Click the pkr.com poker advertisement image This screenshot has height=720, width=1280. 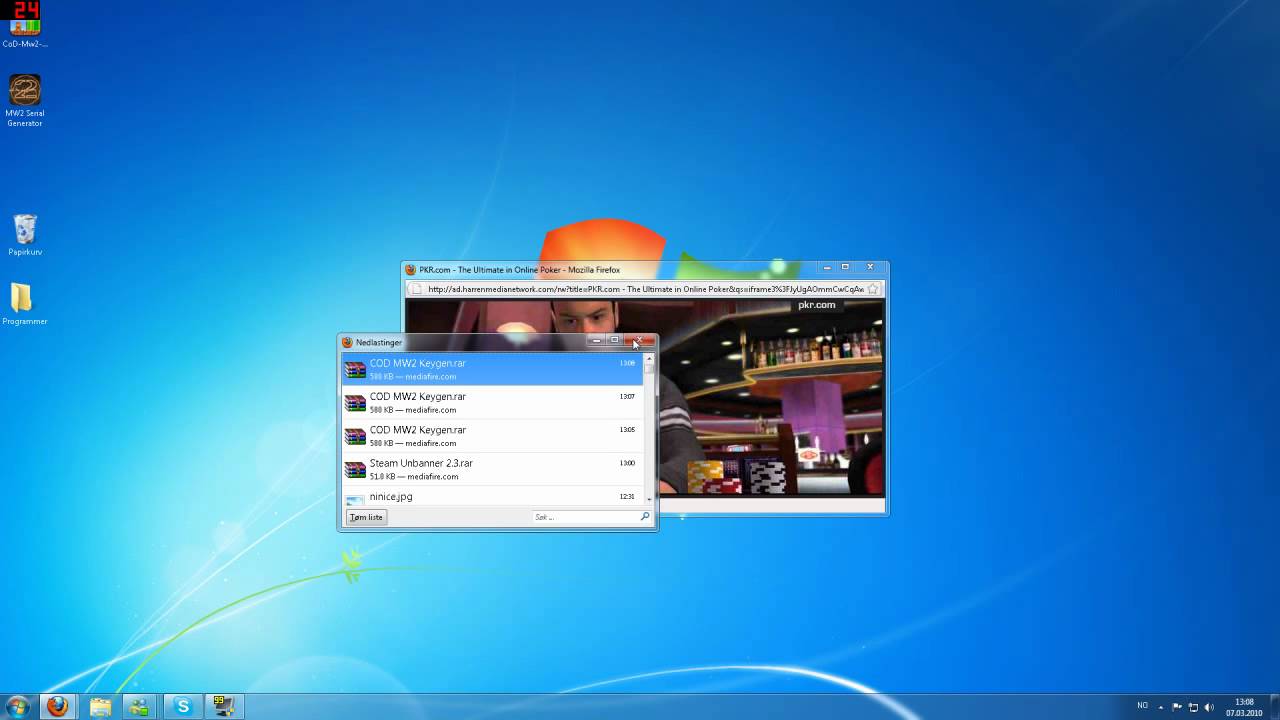click(x=645, y=397)
